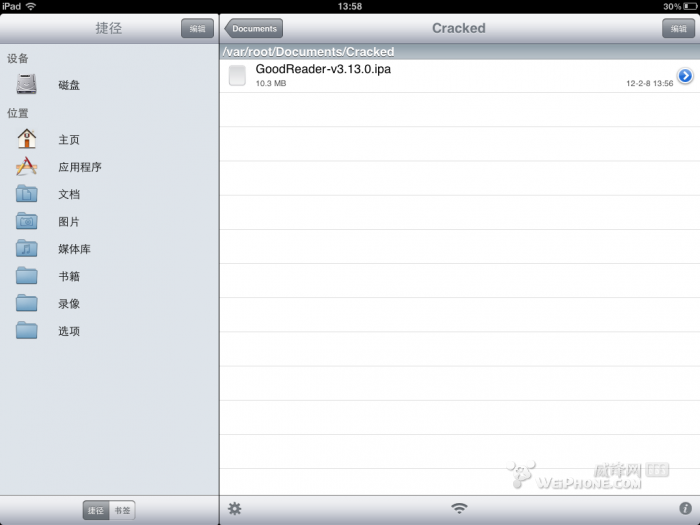Select the 主页 home label
The height and width of the screenshot is (525, 700).
point(69,140)
